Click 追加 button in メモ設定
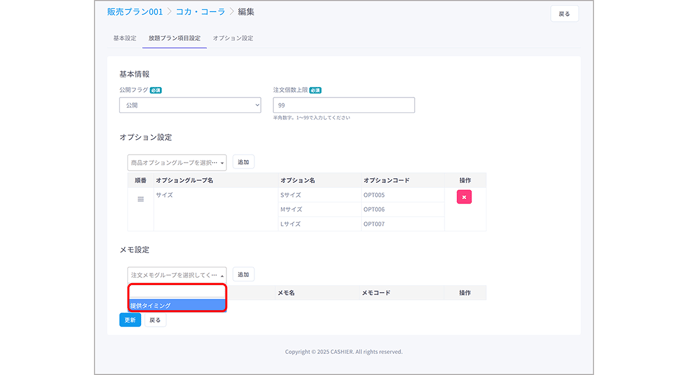This screenshot has width=688, height=375. pos(244,275)
